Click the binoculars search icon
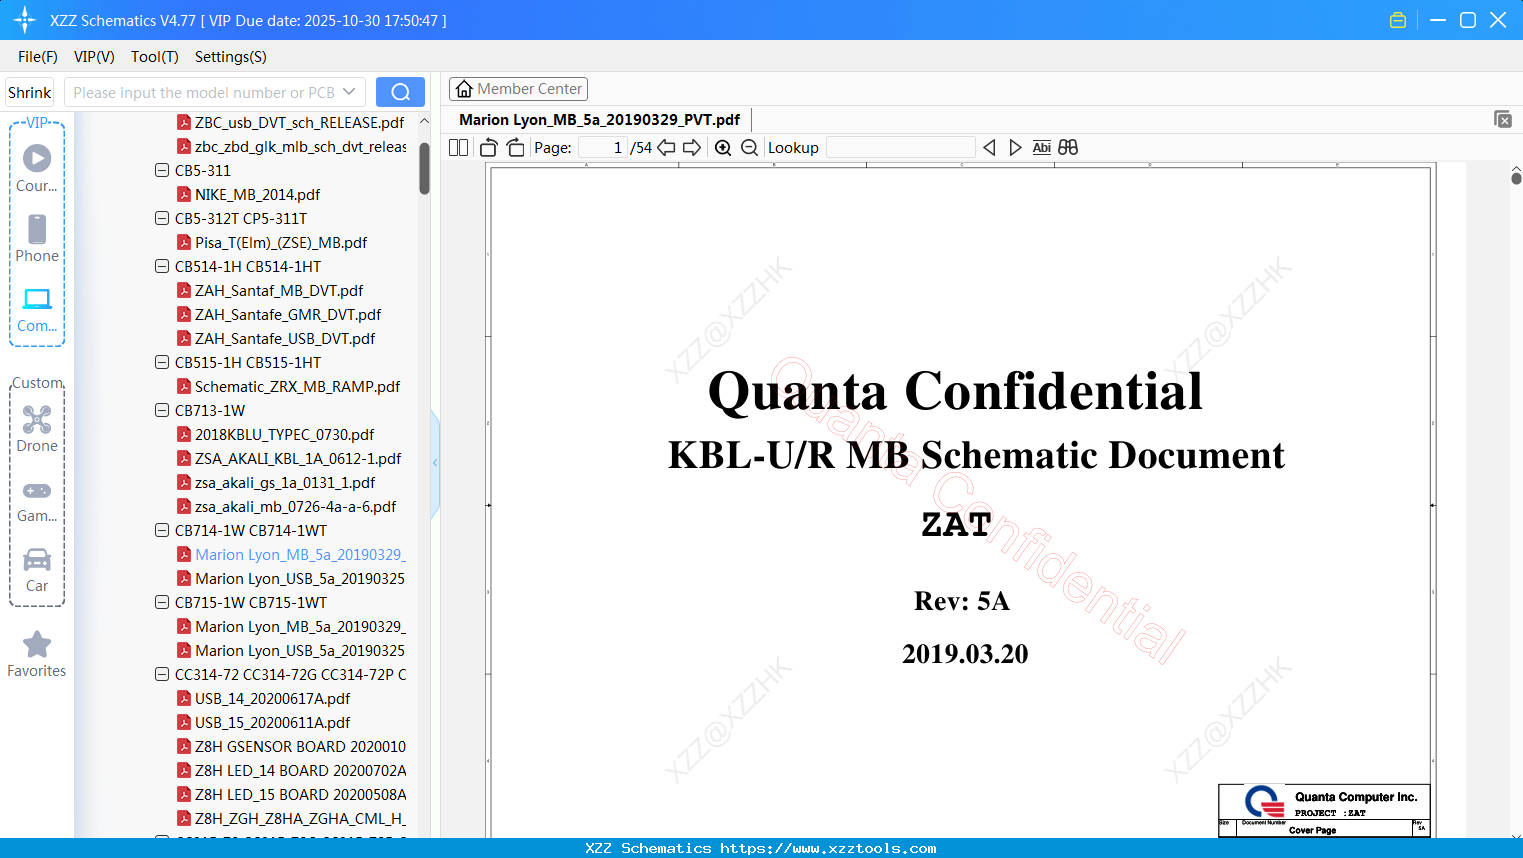Screen dimensions: 1523x858 (x=1068, y=148)
